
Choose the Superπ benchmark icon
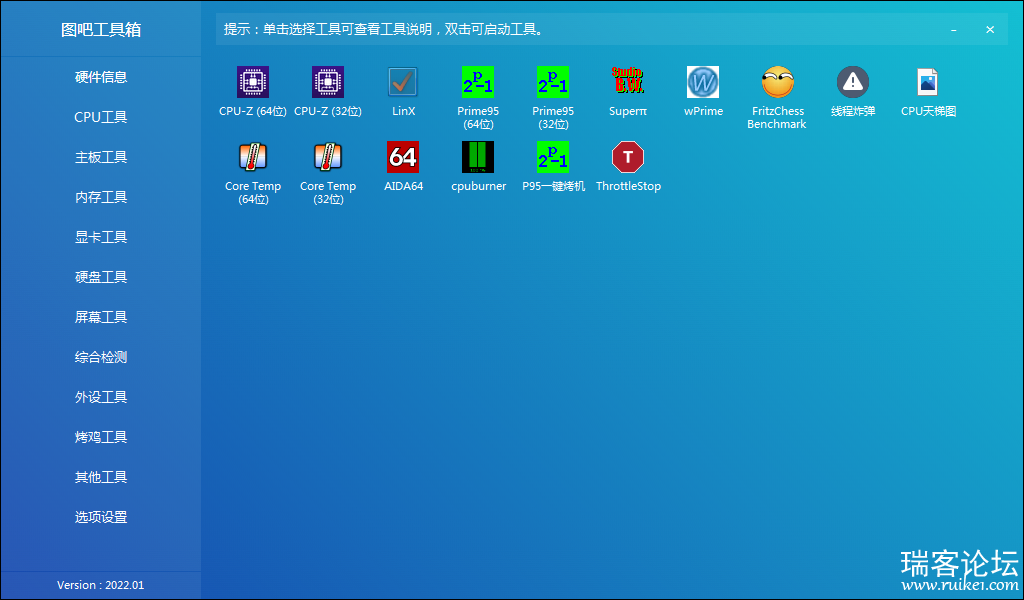[x=628, y=82]
